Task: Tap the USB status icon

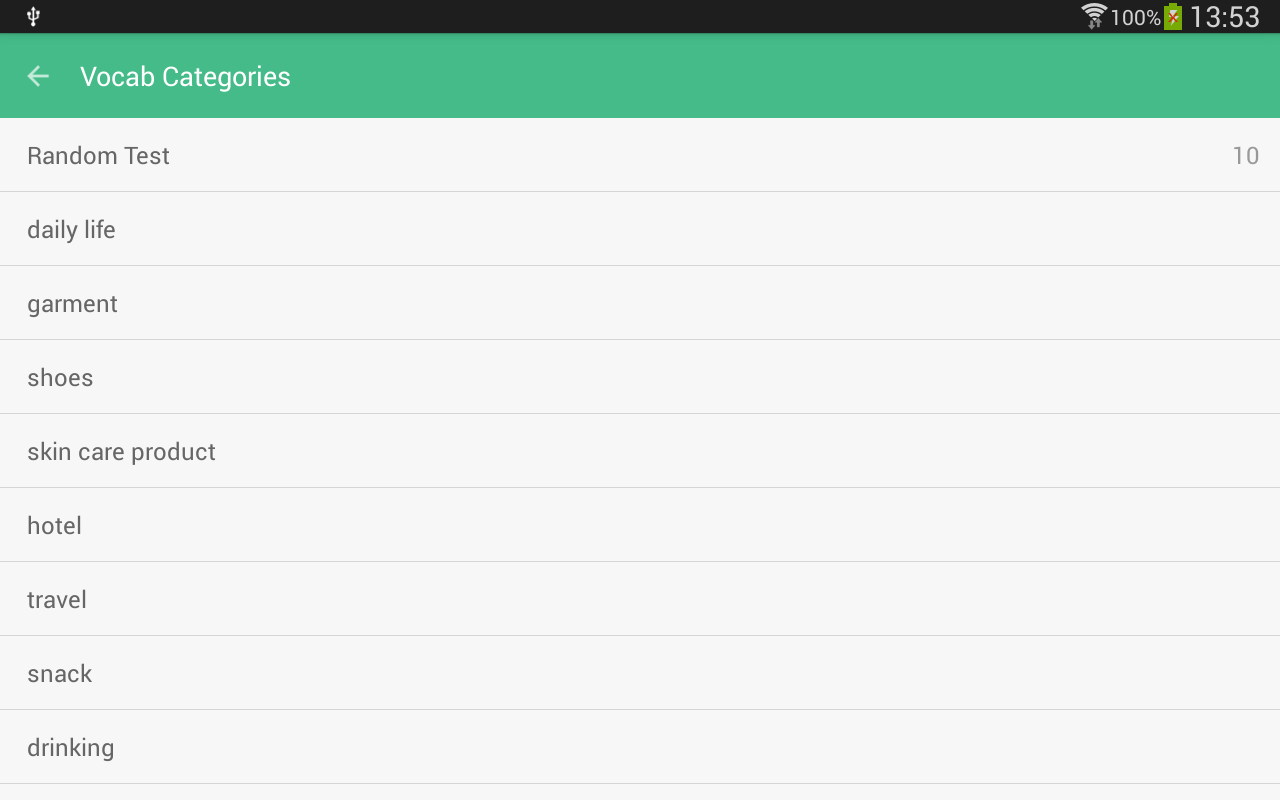Action: pyautogui.click(x=33, y=16)
